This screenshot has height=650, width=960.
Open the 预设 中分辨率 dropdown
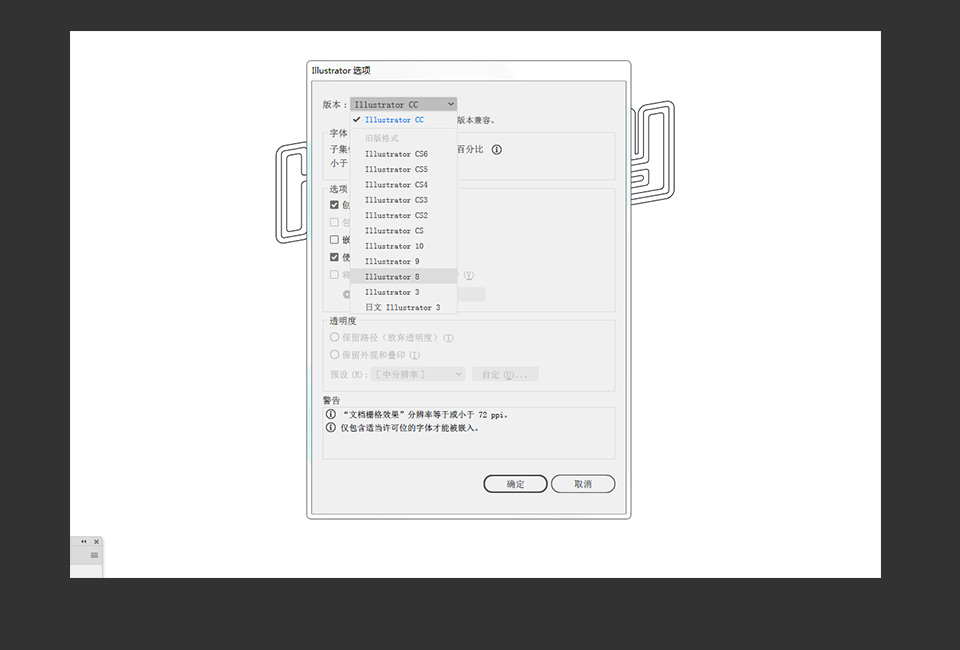pyautogui.click(x=418, y=374)
